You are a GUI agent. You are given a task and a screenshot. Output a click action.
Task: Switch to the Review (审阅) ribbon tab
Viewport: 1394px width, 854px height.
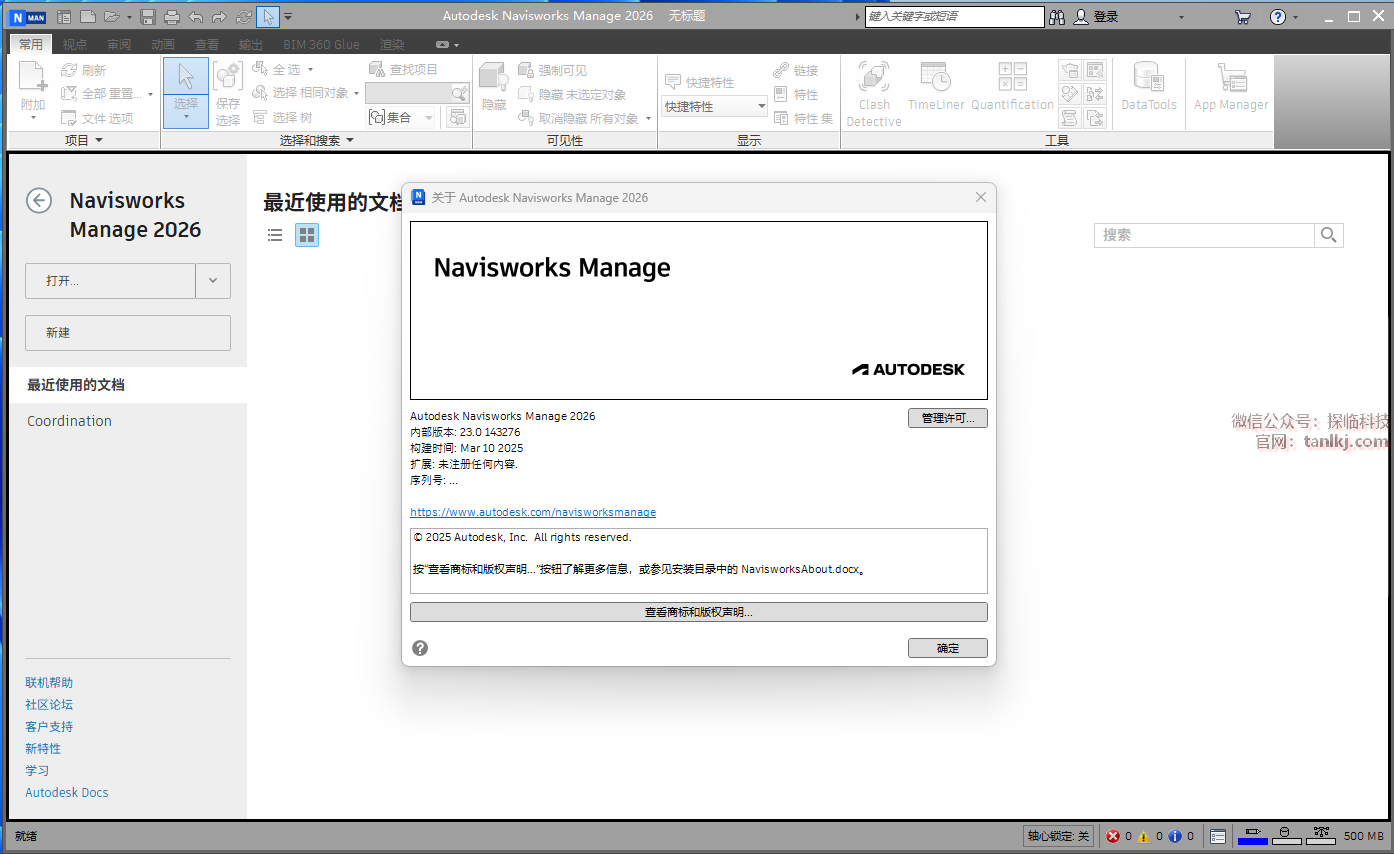click(119, 44)
